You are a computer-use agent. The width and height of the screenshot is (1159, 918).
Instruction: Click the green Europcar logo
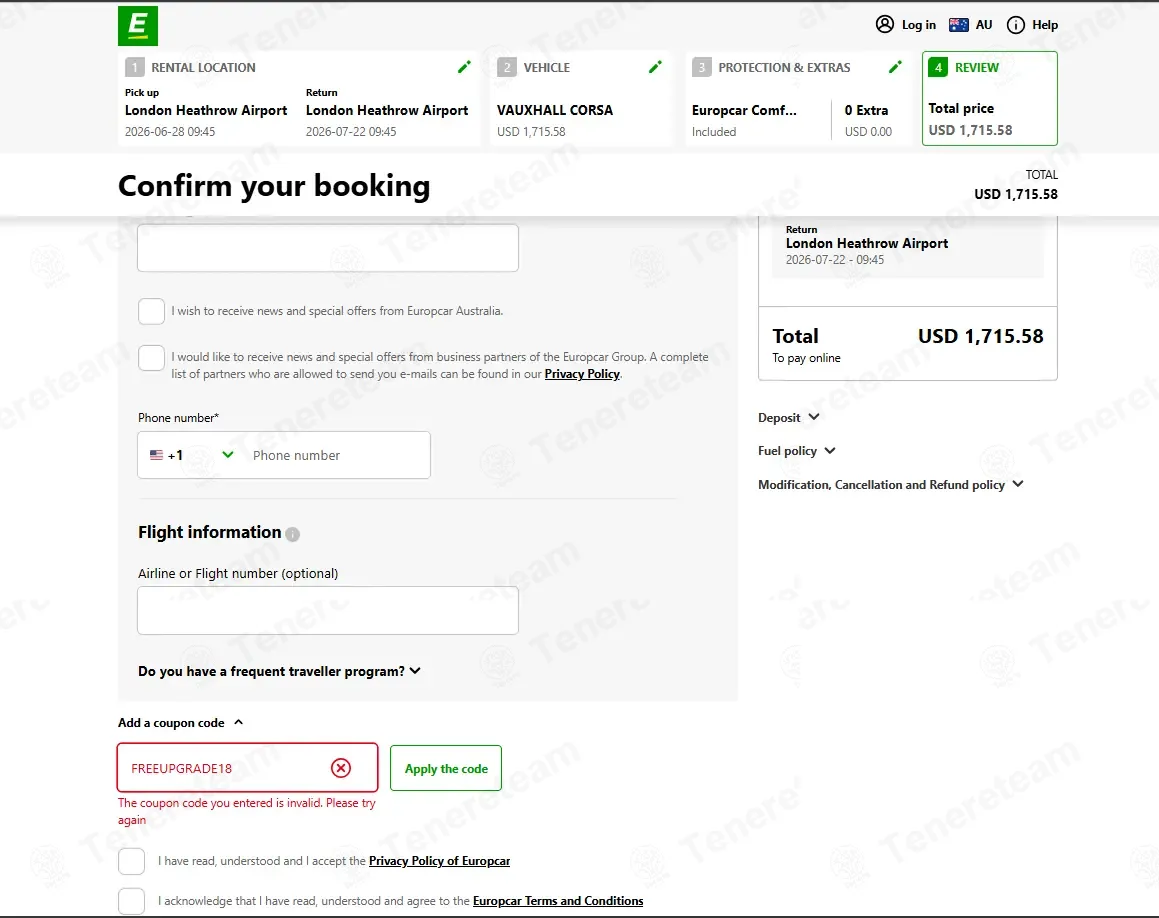coord(137,26)
